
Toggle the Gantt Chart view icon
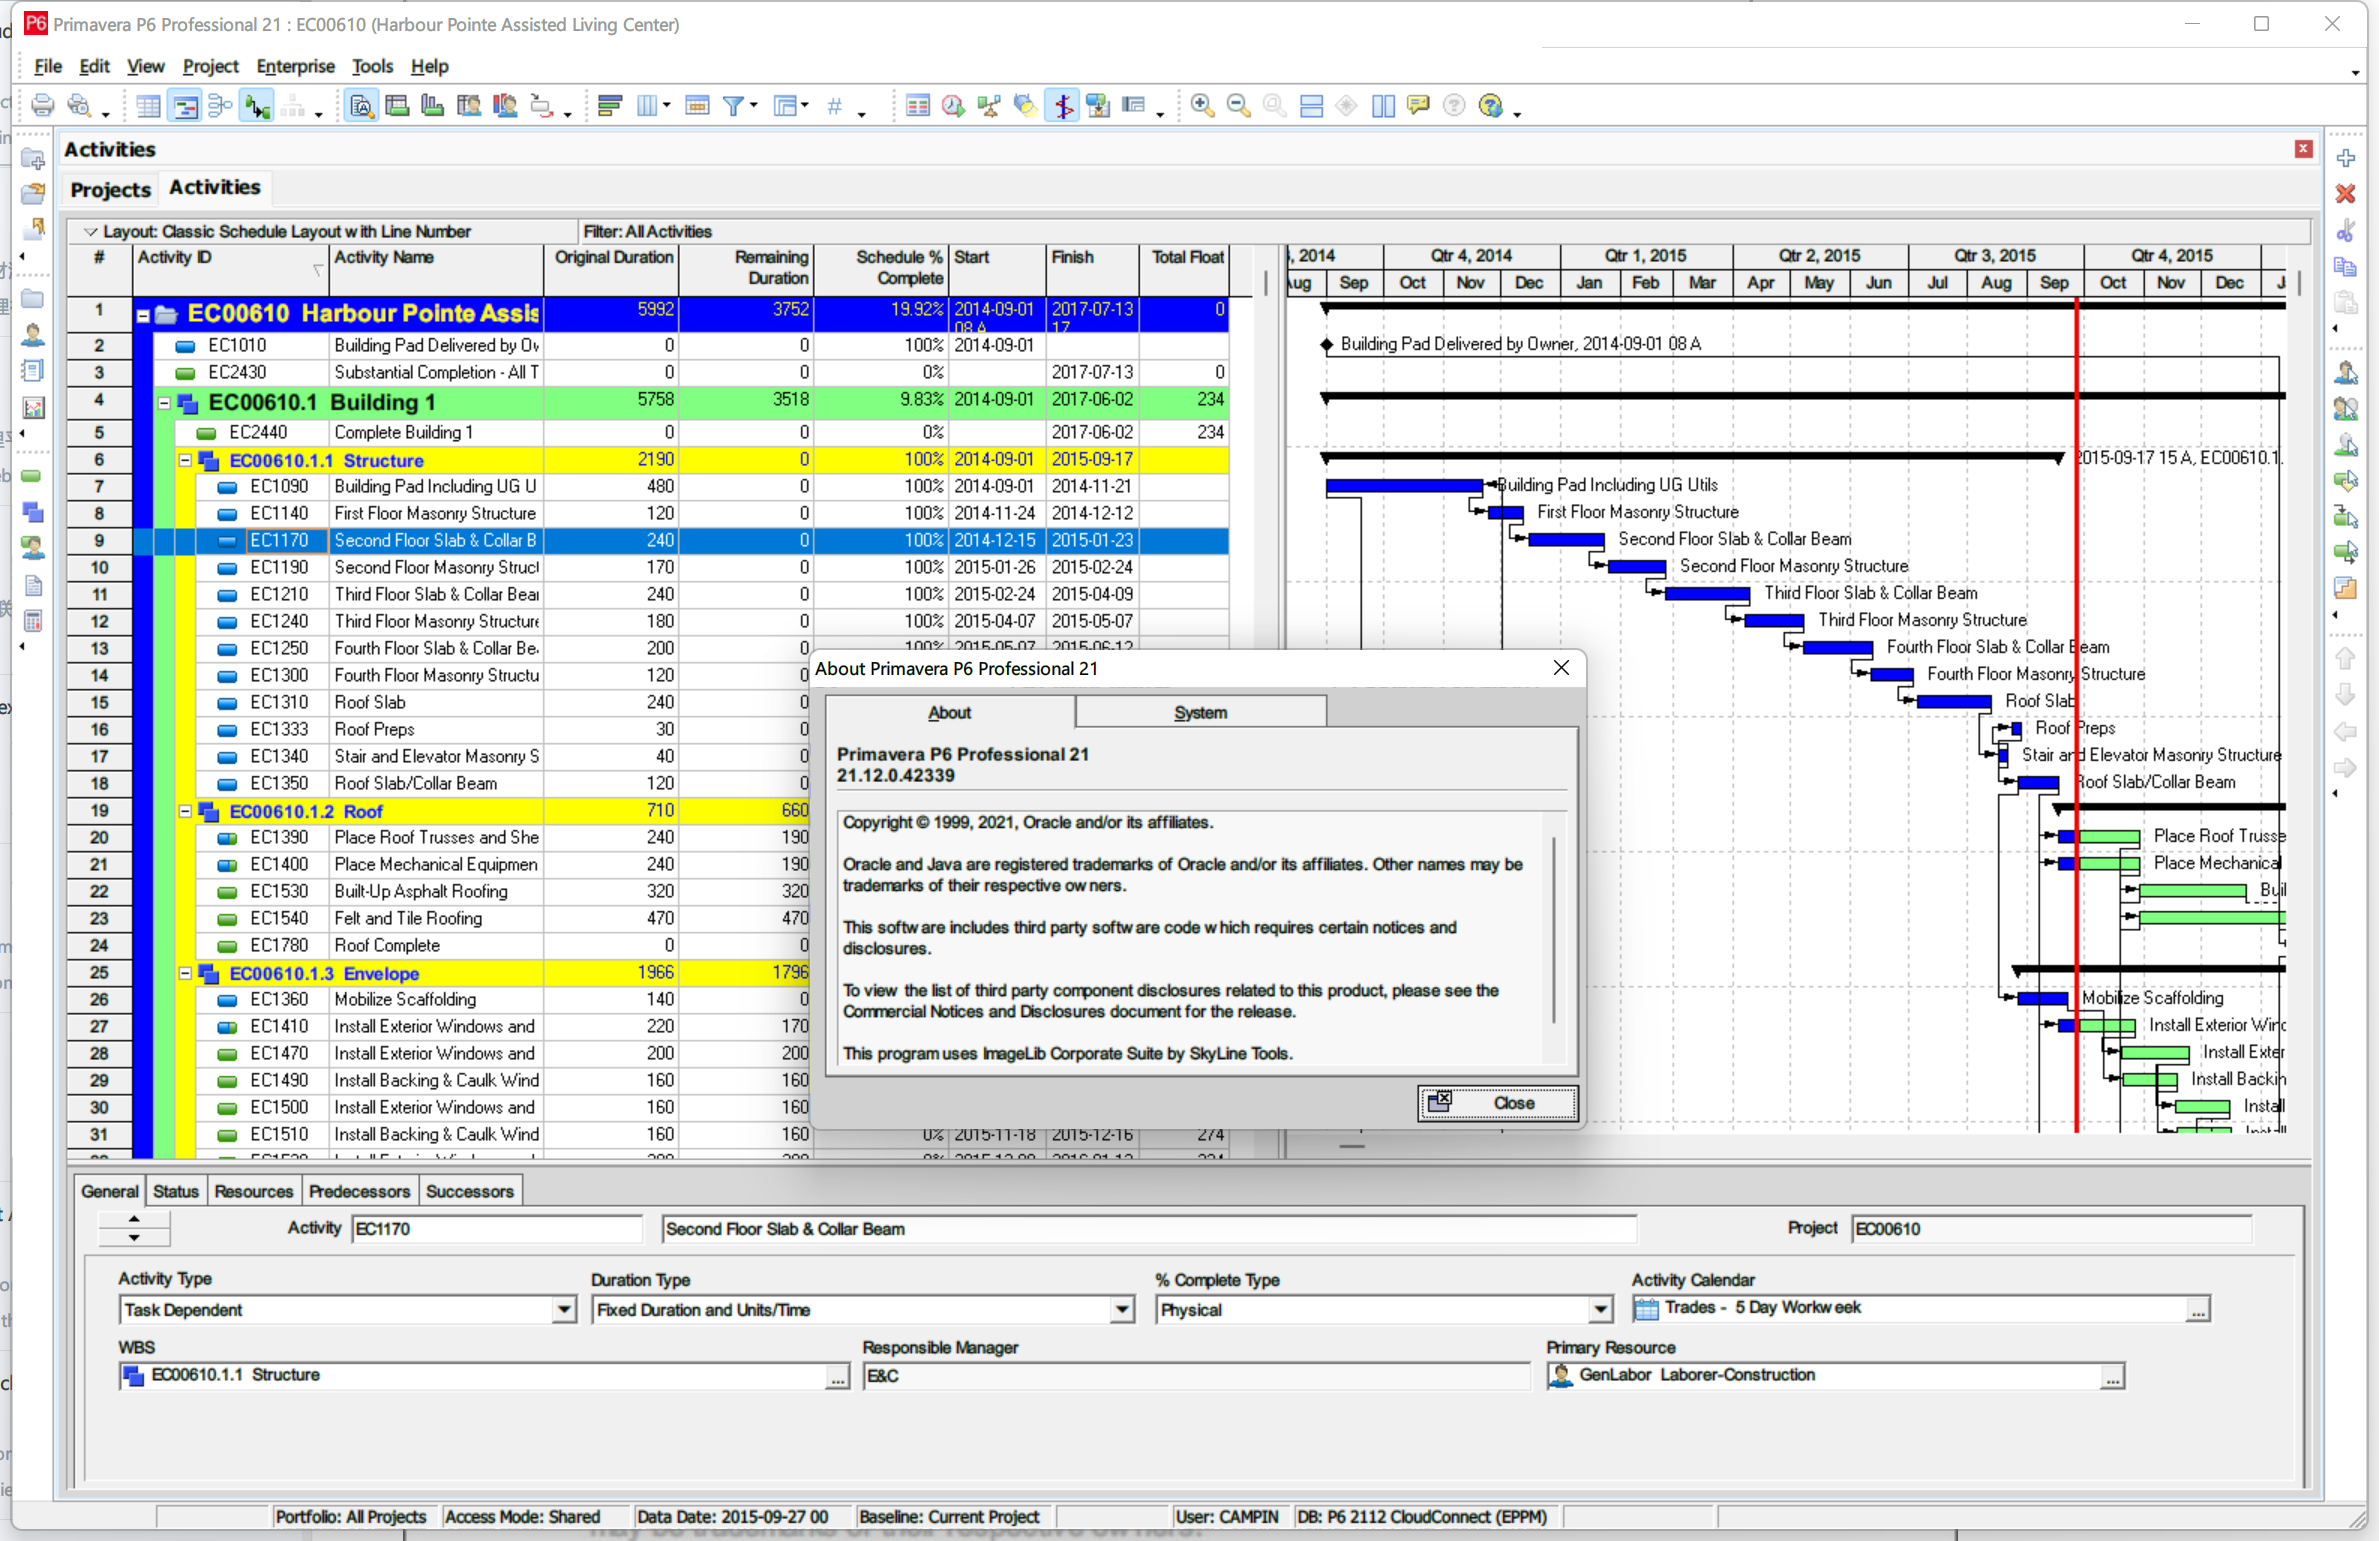tap(185, 106)
